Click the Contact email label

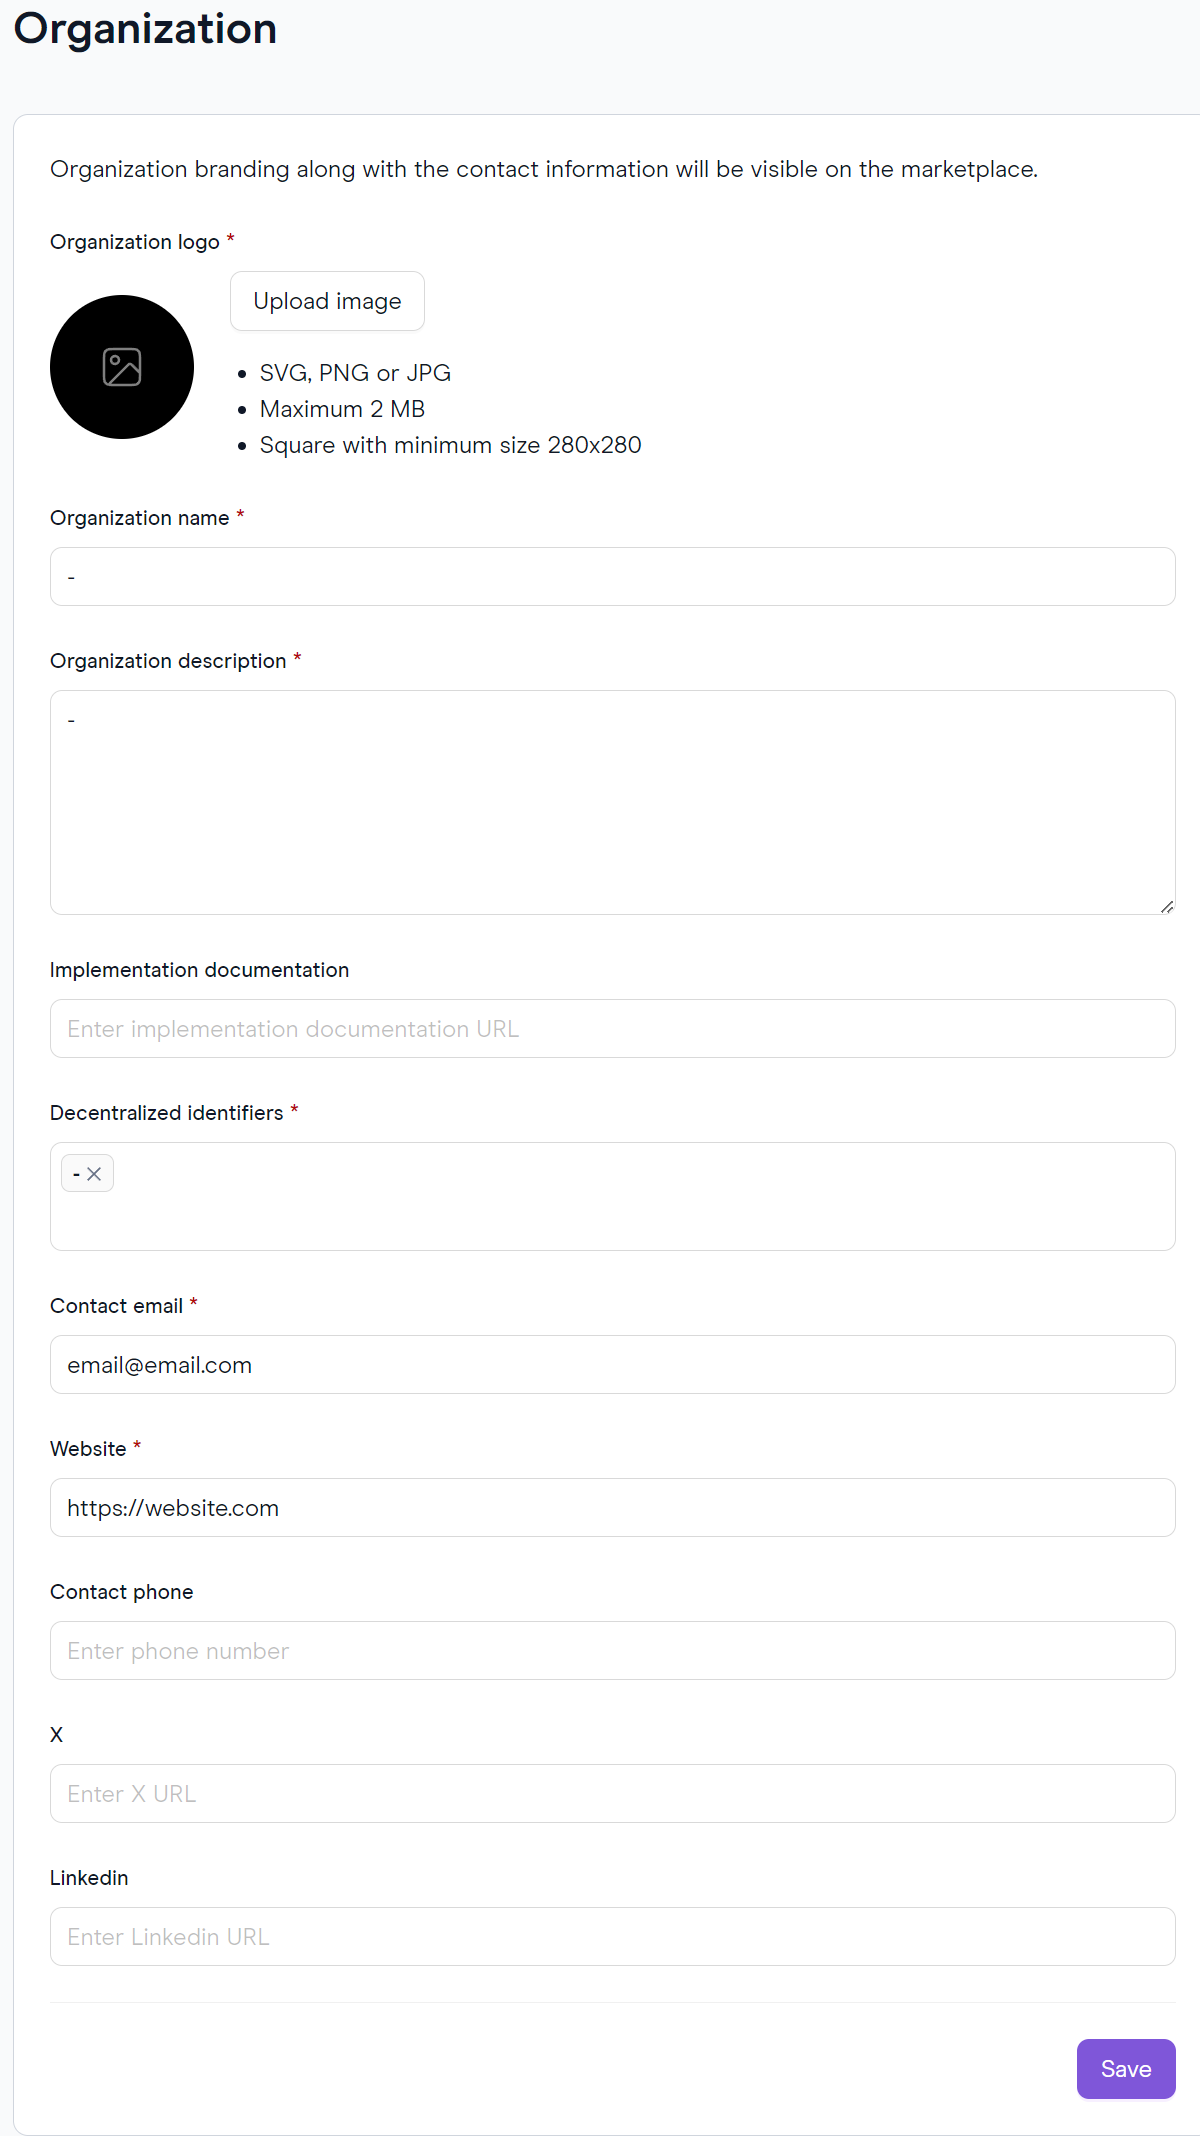(116, 1306)
